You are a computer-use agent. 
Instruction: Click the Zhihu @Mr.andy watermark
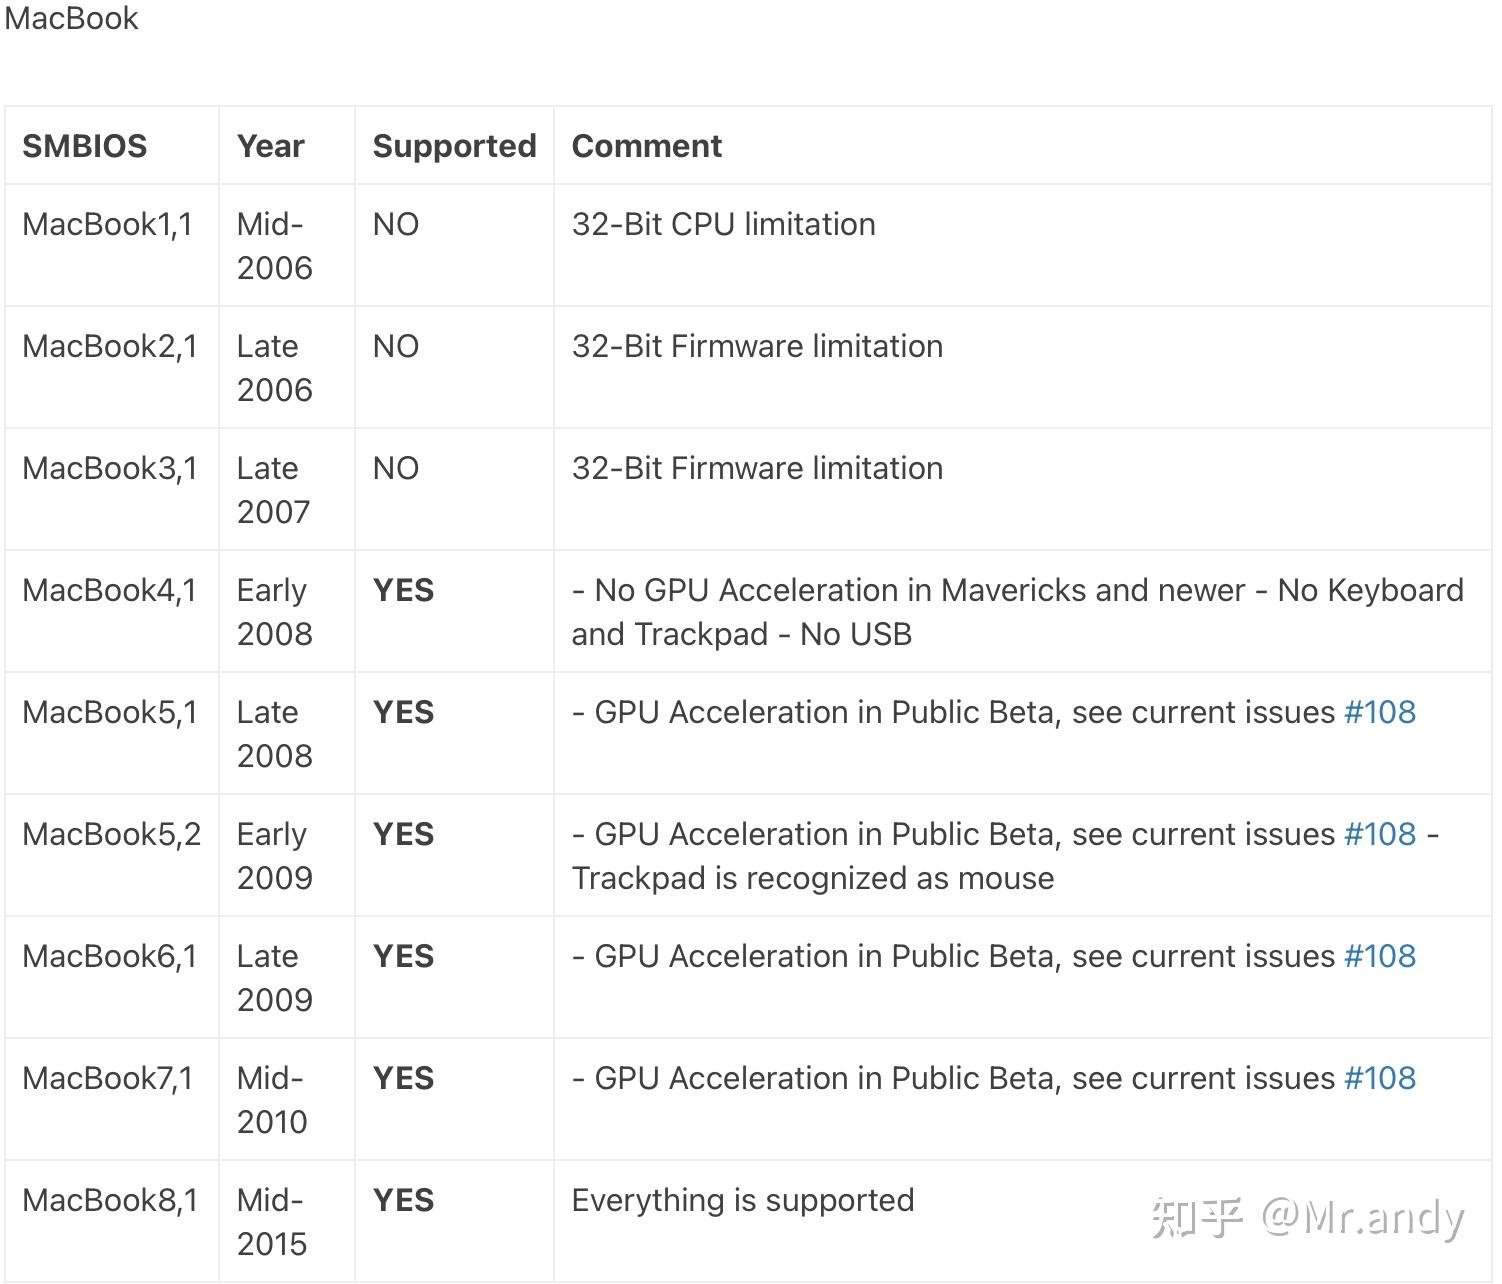pos(1307,1217)
